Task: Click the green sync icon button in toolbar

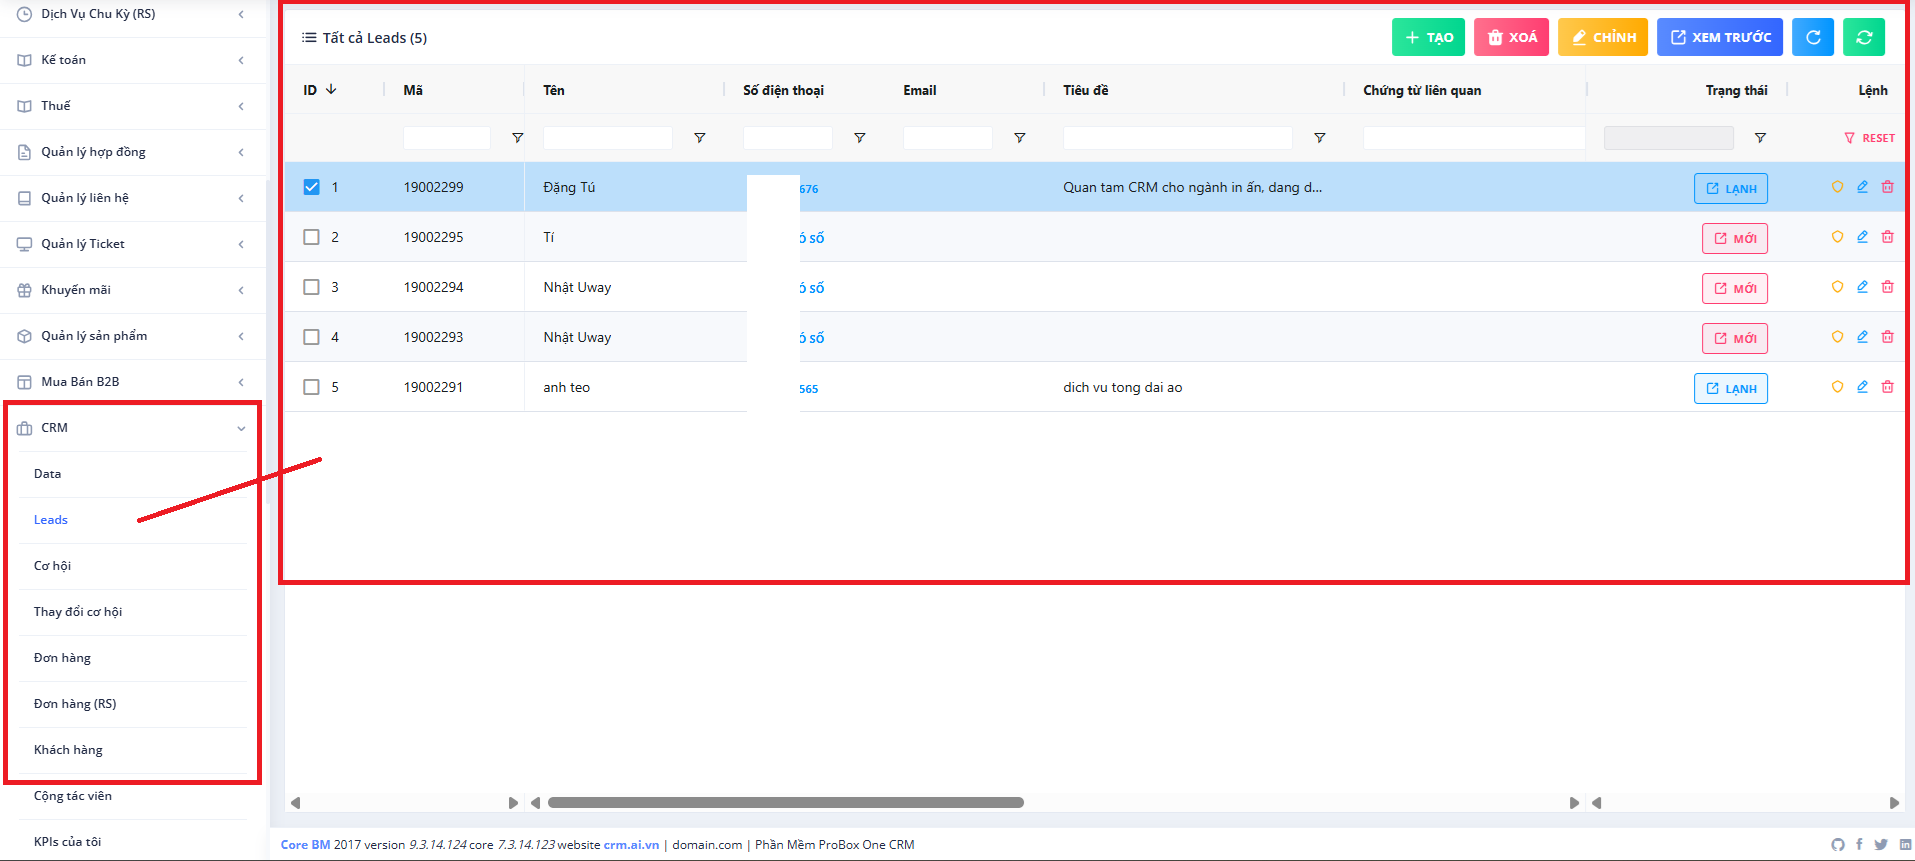Action: tap(1863, 37)
